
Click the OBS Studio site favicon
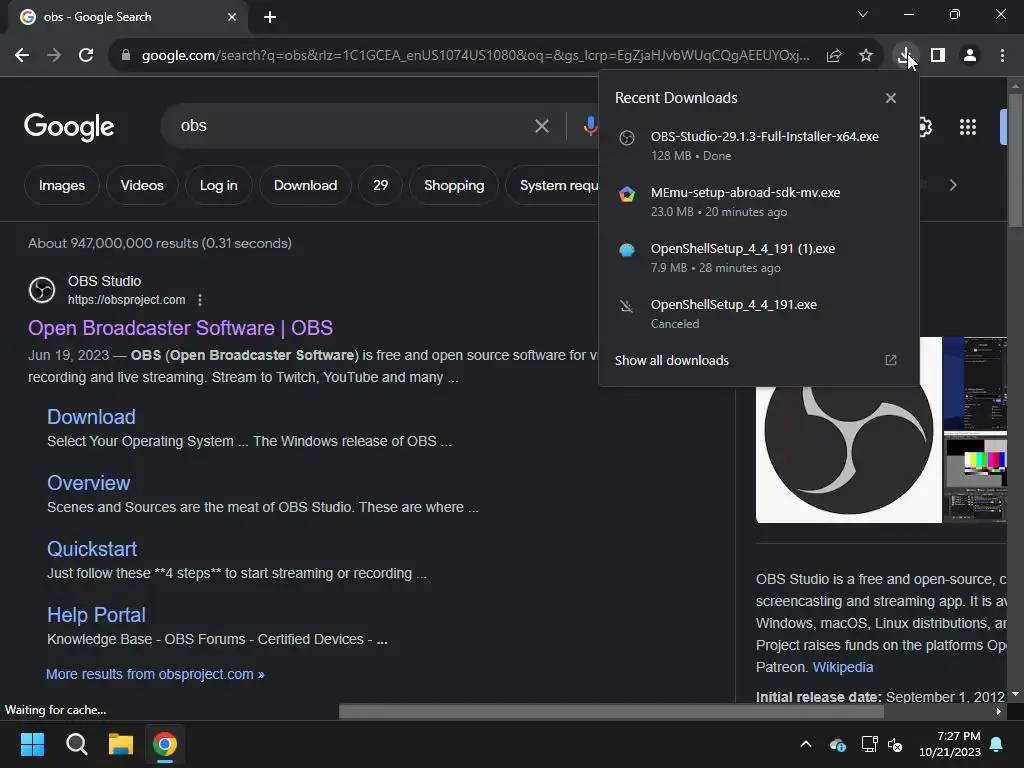(x=42, y=290)
